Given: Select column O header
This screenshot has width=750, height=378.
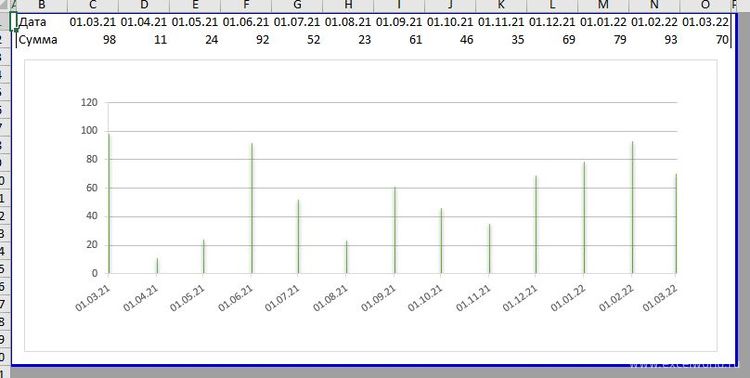Looking at the screenshot, I should 705,5.
